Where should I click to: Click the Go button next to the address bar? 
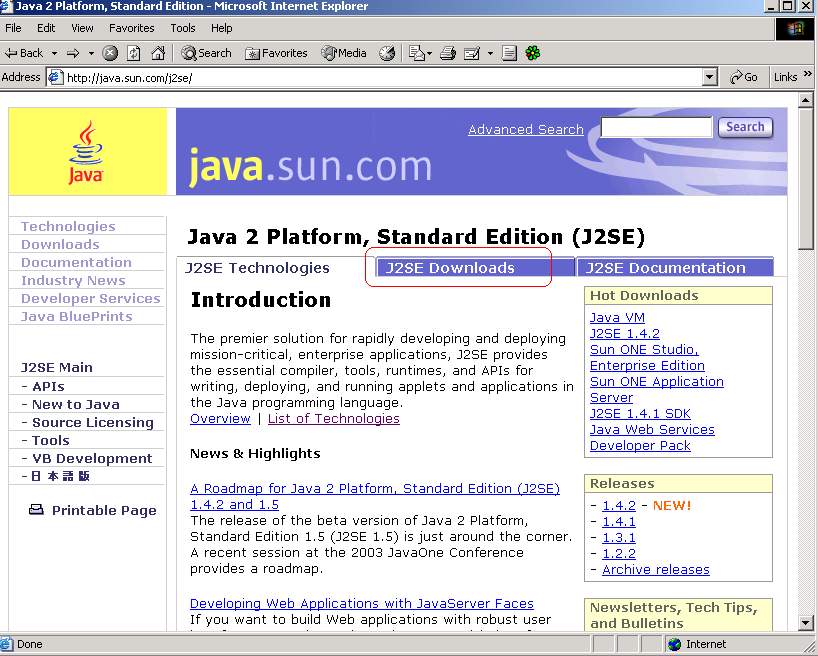click(743, 78)
